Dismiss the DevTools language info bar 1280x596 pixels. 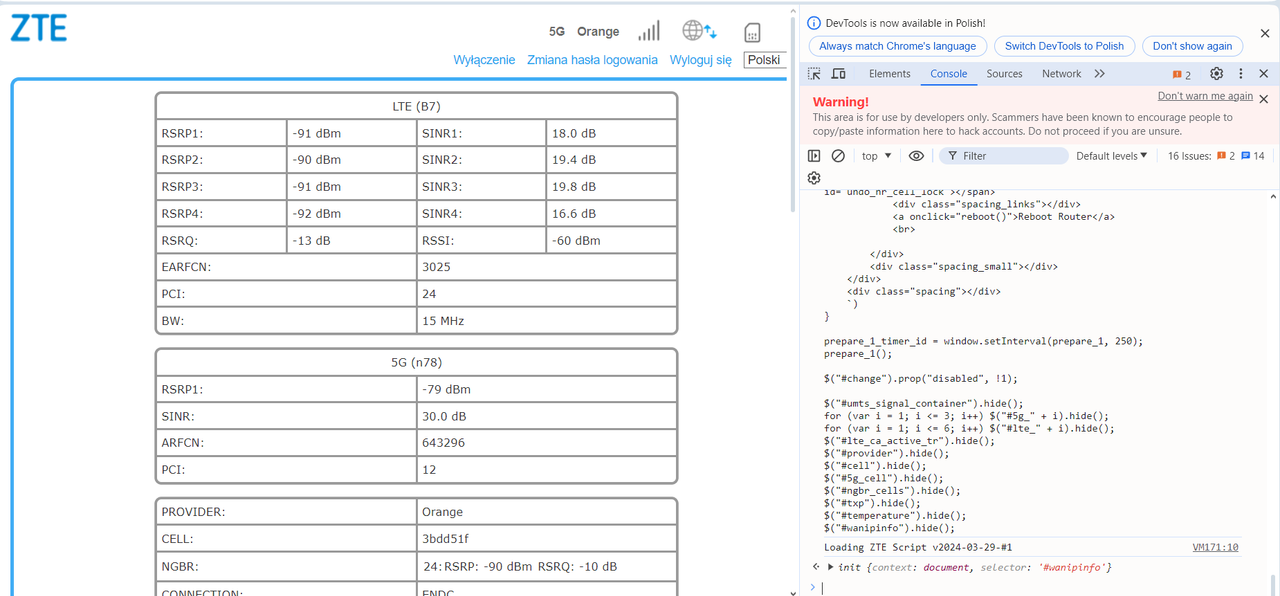point(1264,33)
